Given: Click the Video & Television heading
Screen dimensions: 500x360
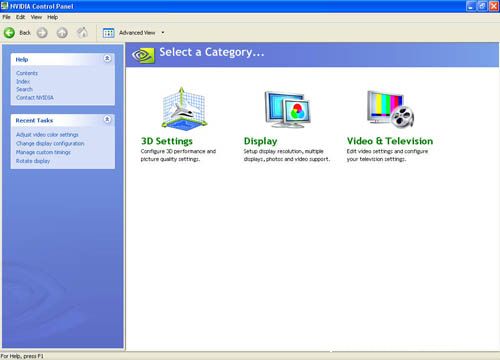Looking at the screenshot, I should 390,141.
